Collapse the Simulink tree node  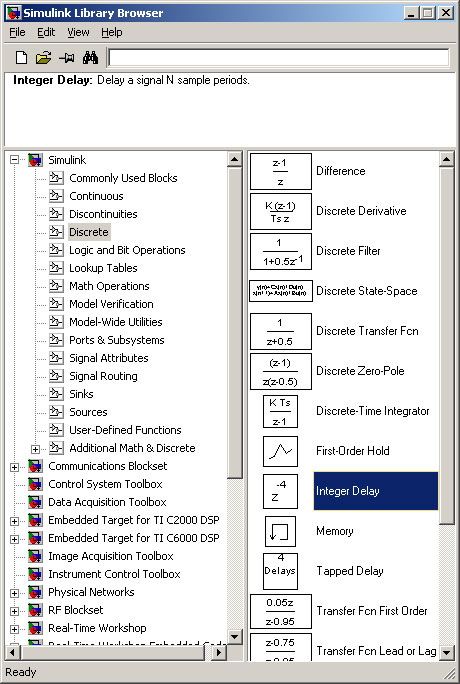point(14,160)
